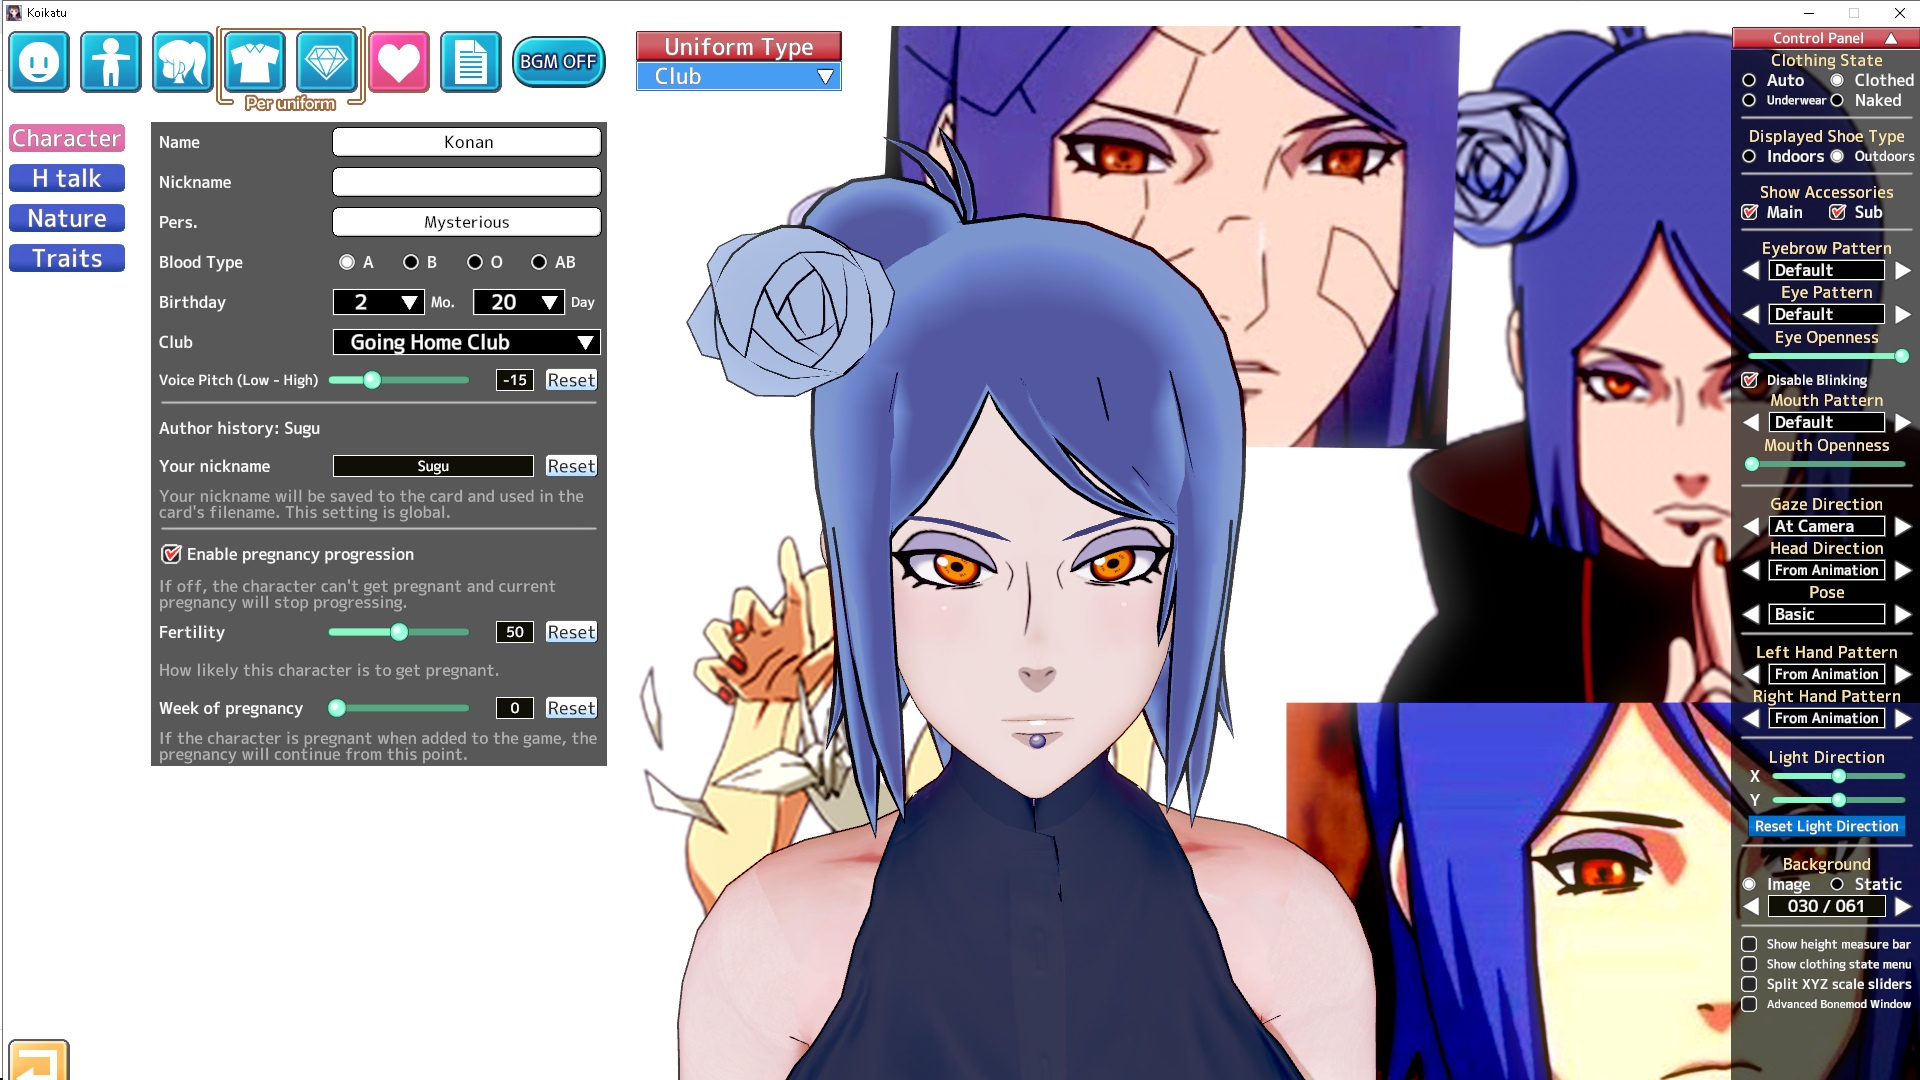Open Uniform Type dropdown showing Club
1920x1080 pixels.
click(739, 76)
